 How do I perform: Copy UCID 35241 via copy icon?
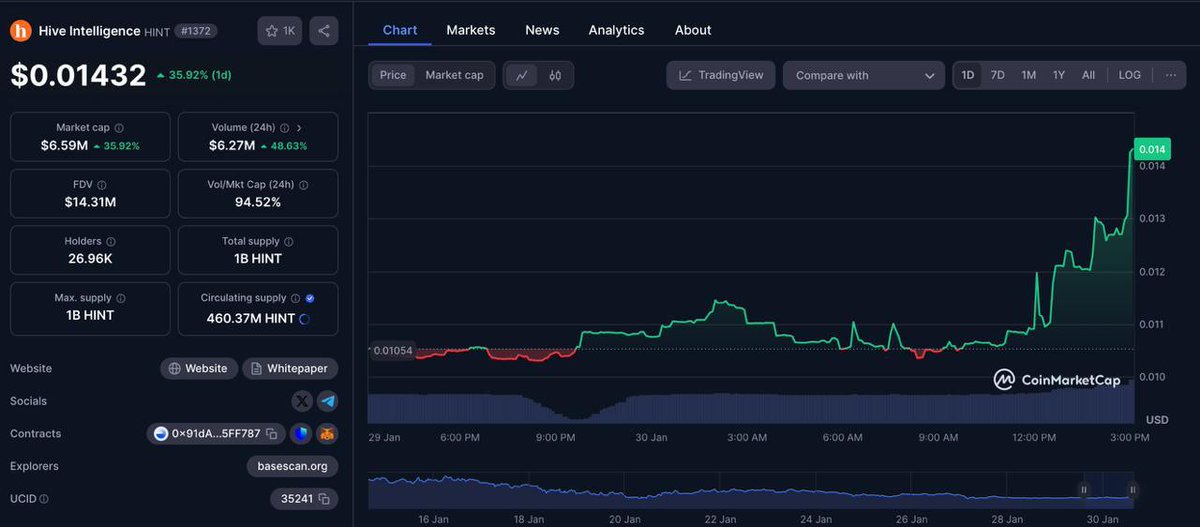click(x=322, y=499)
